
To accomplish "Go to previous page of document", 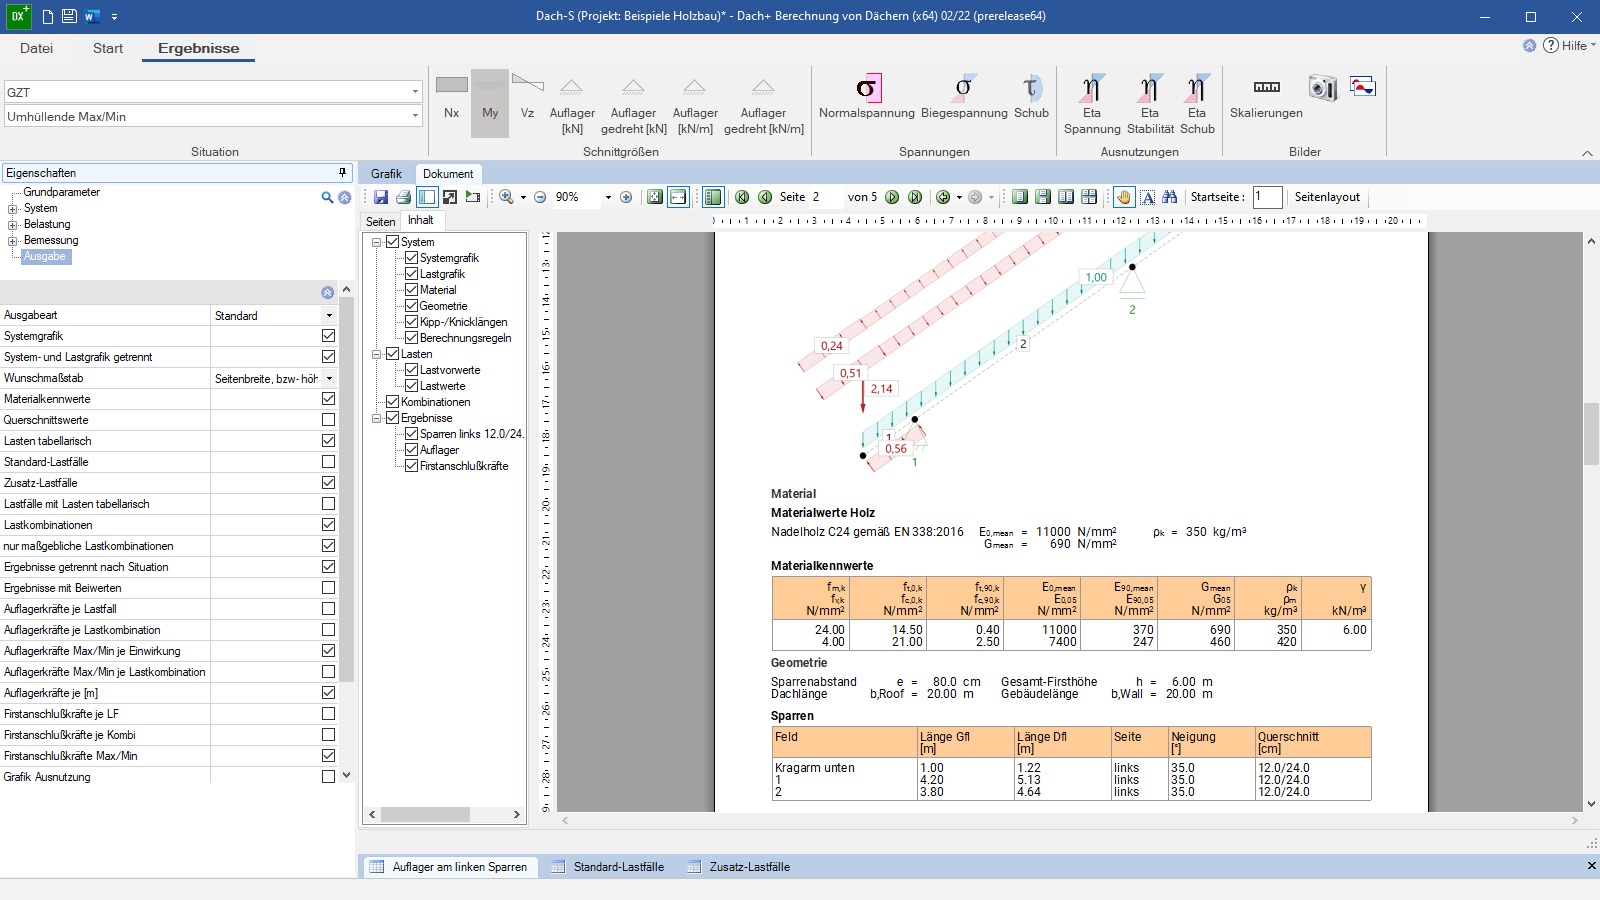I will (x=765, y=197).
